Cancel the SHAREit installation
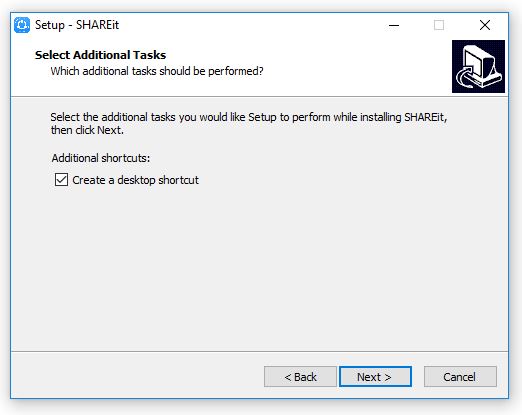 coord(460,377)
